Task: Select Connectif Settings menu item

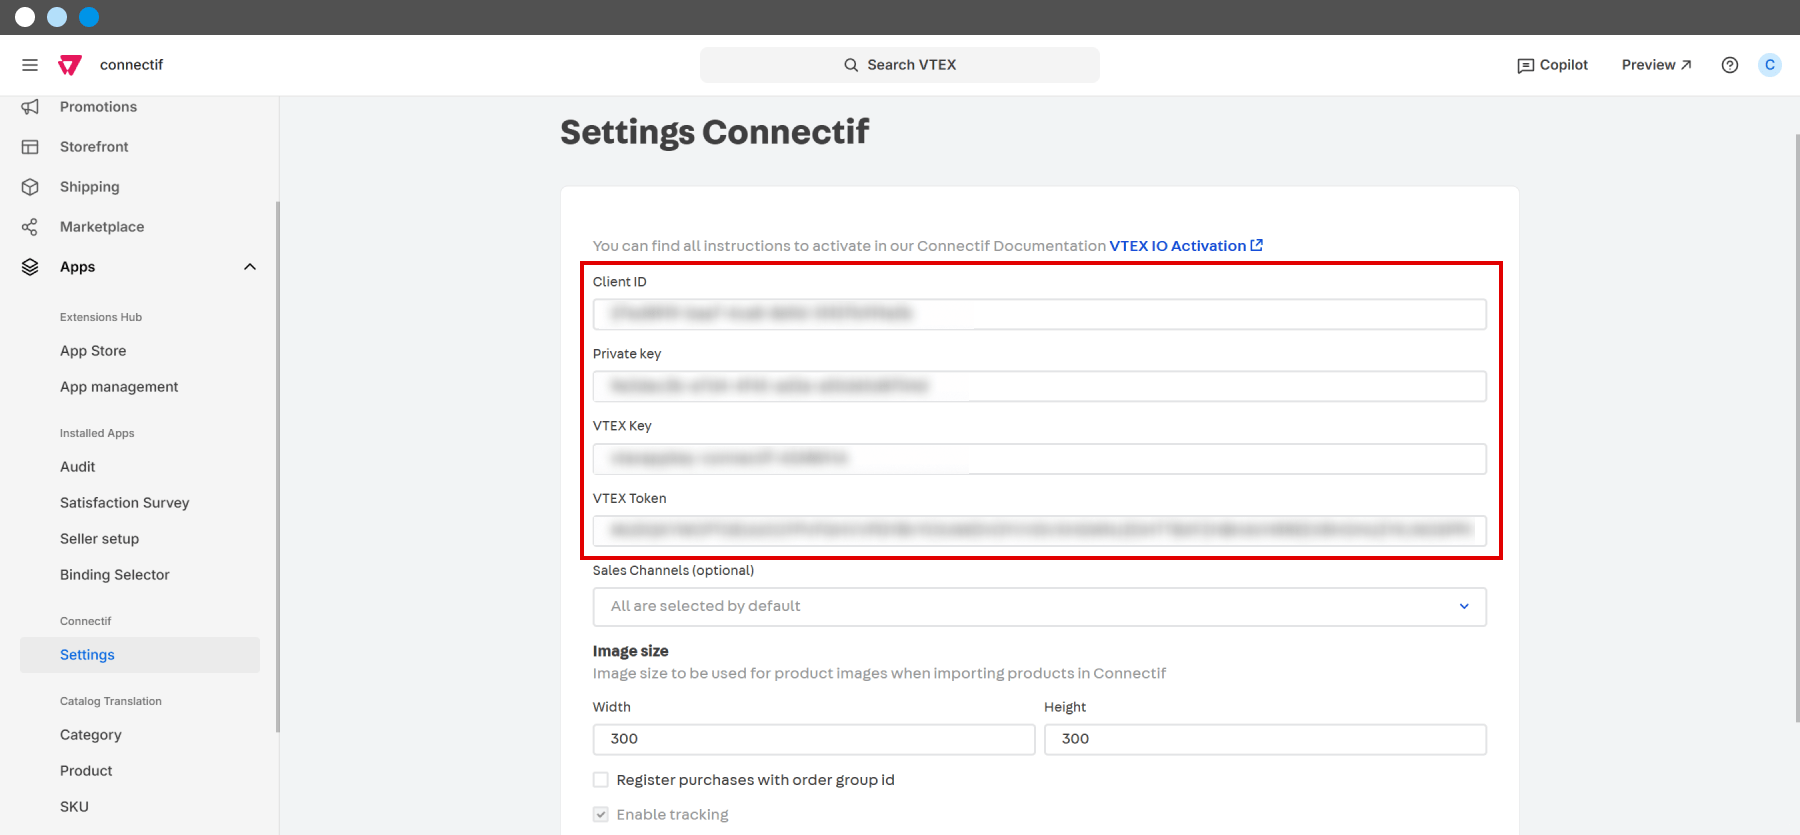Action: coord(140,655)
